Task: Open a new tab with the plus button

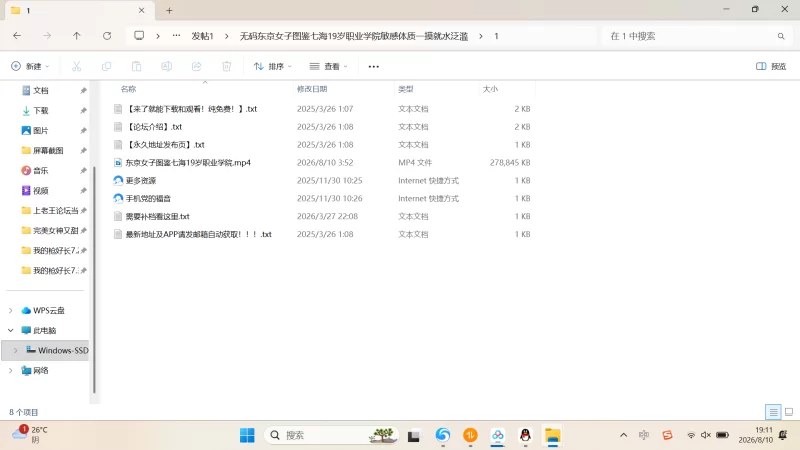Action: (169, 10)
